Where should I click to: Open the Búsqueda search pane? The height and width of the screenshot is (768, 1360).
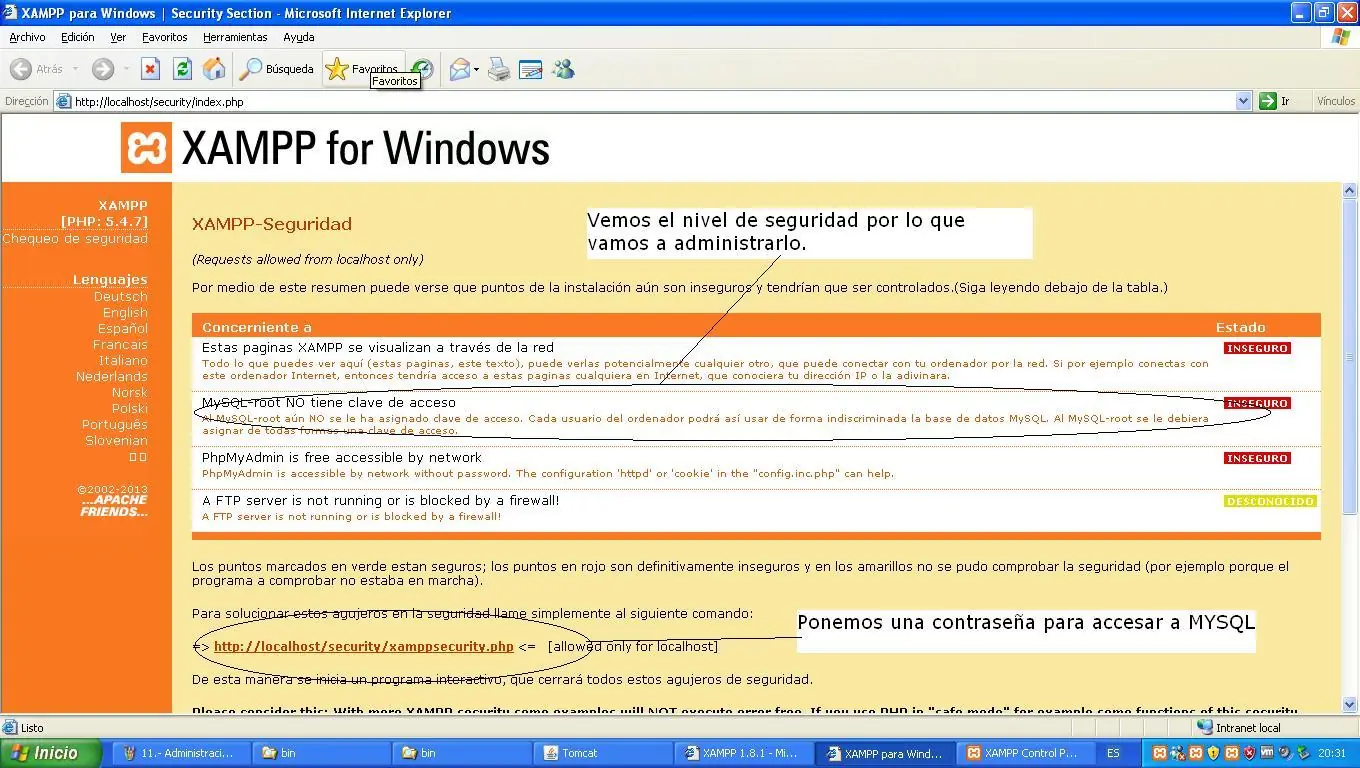(x=277, y=69)
